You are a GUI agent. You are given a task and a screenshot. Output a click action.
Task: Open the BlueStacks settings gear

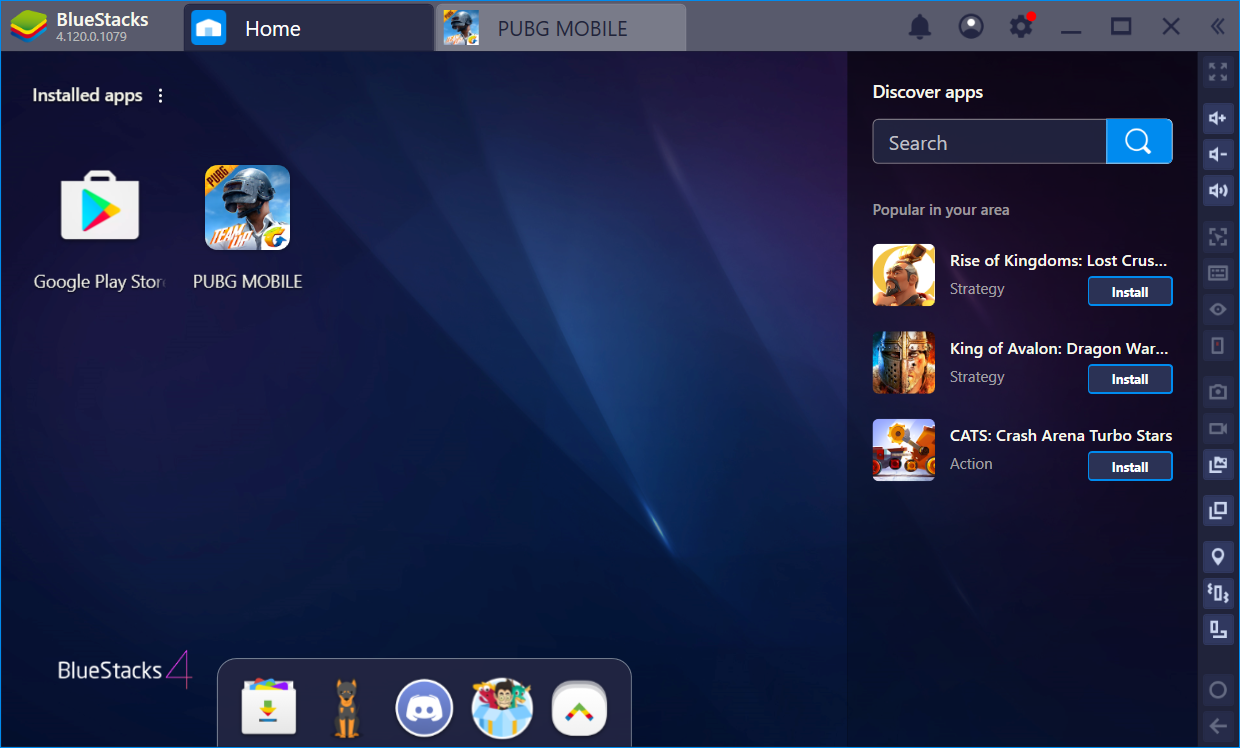tap(1021, 26)
